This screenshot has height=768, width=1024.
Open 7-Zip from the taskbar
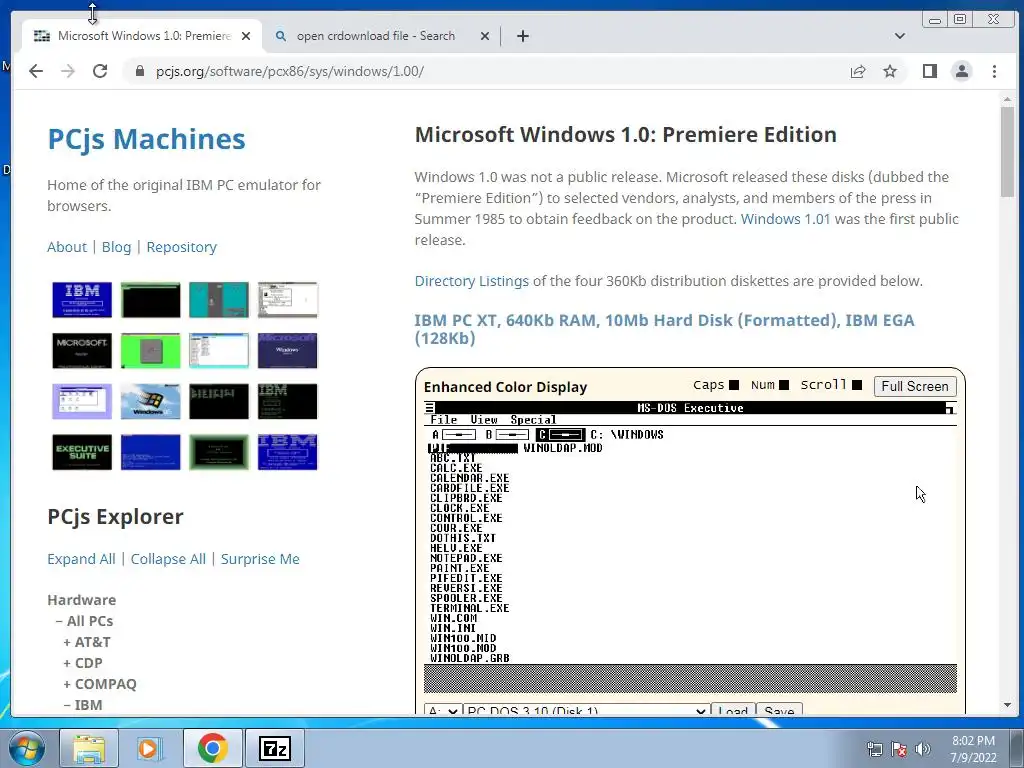(274, 748)
